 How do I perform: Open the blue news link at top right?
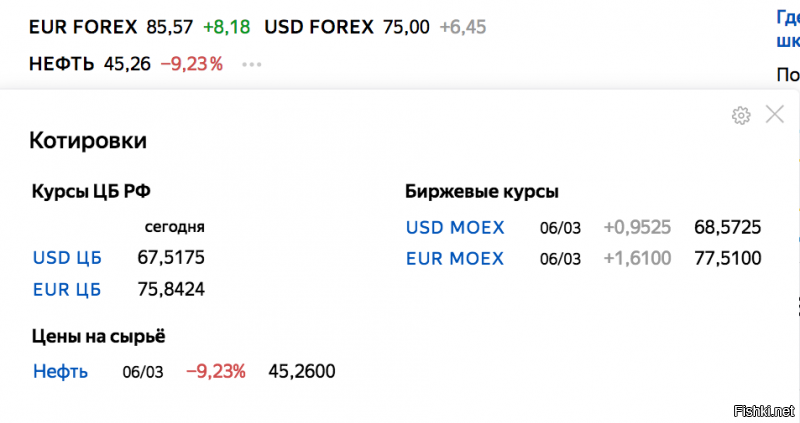tap(788, 28)
